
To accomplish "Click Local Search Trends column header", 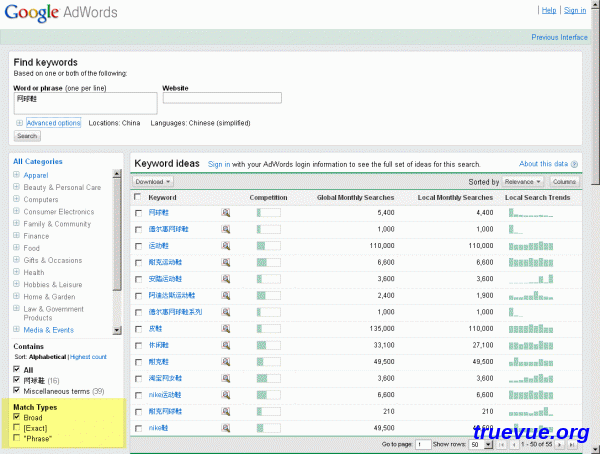I will 538,198.
